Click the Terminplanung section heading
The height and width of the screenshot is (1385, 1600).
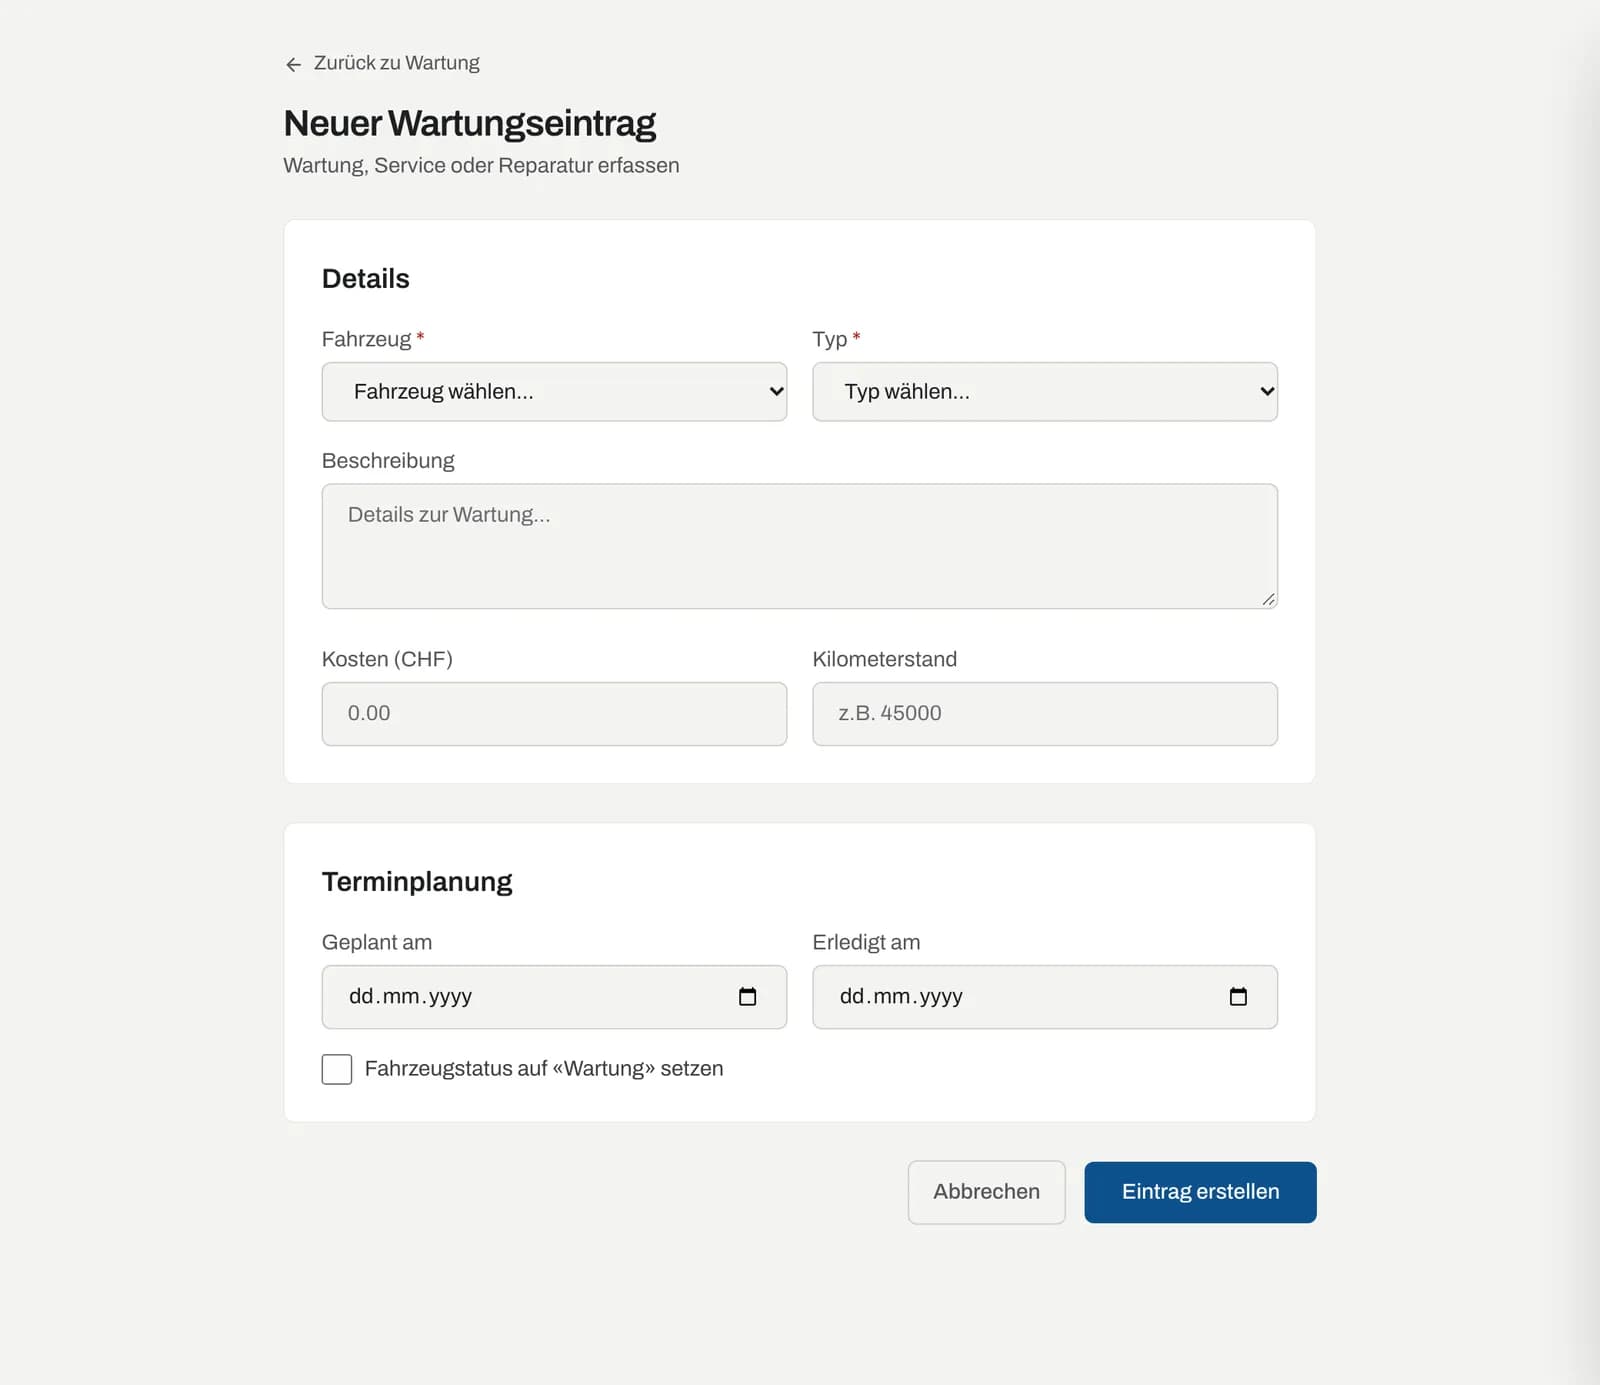tap(417, 882)
